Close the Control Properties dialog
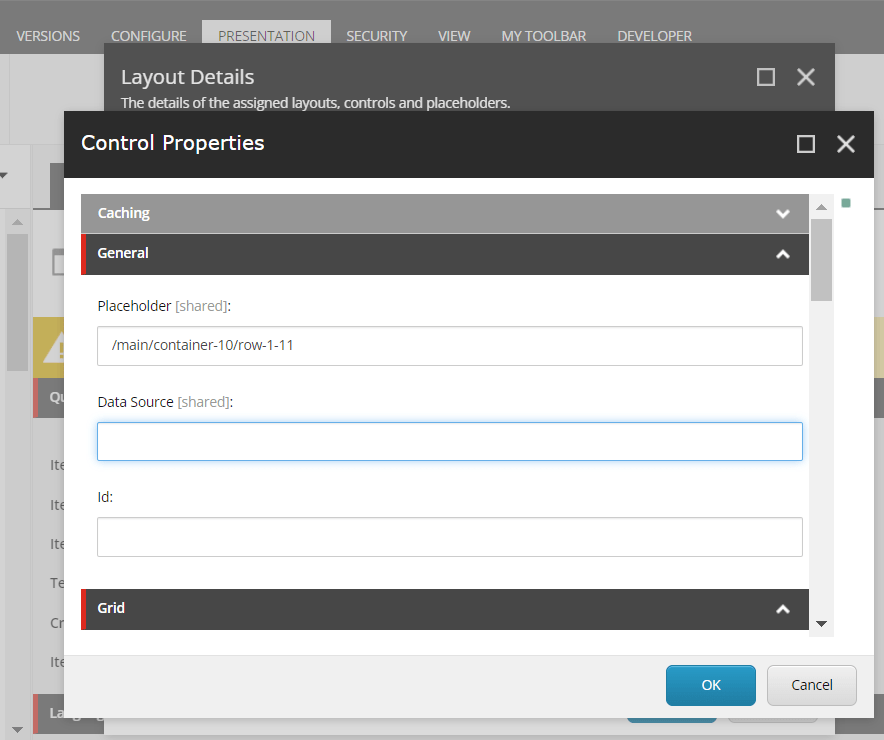Image resolution: width=884 pixels, height=740 pixels. (x=846, y=144)
